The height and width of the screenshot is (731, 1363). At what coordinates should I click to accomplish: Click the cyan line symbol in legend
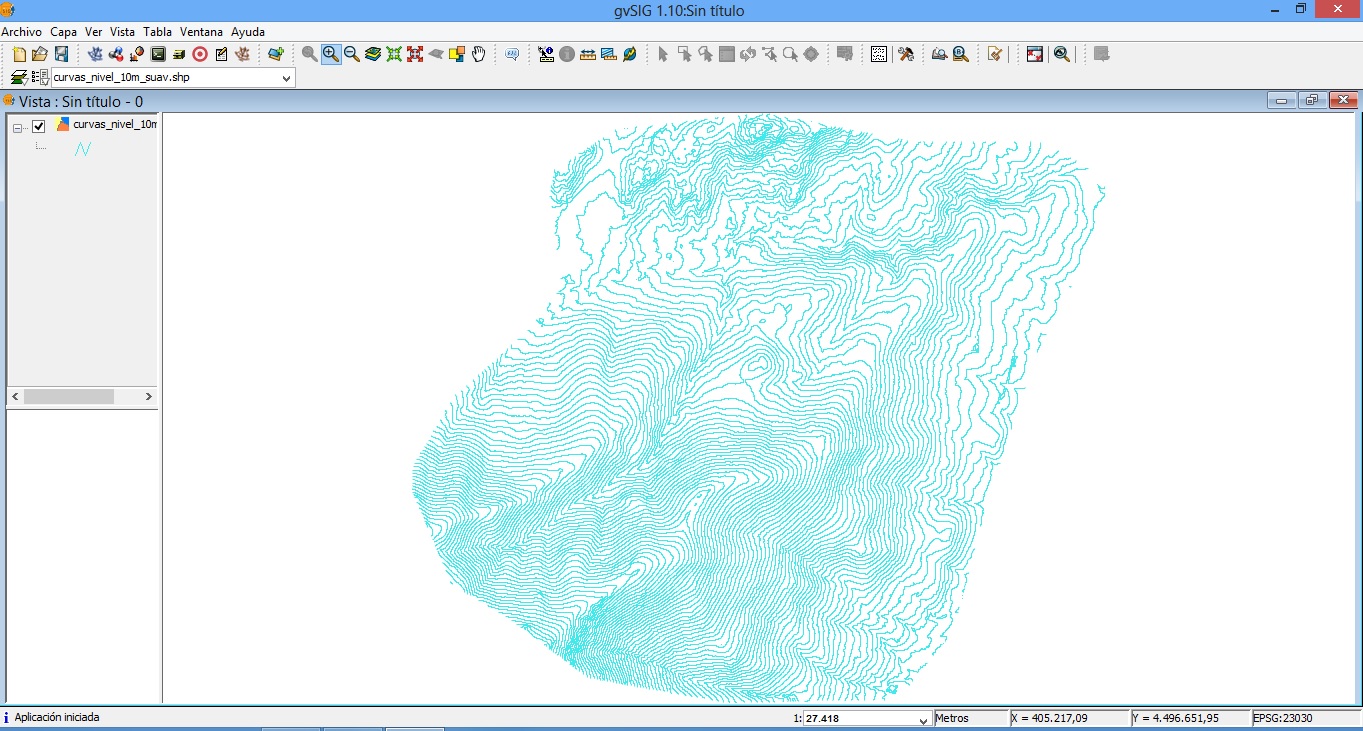tap(83, 149)
